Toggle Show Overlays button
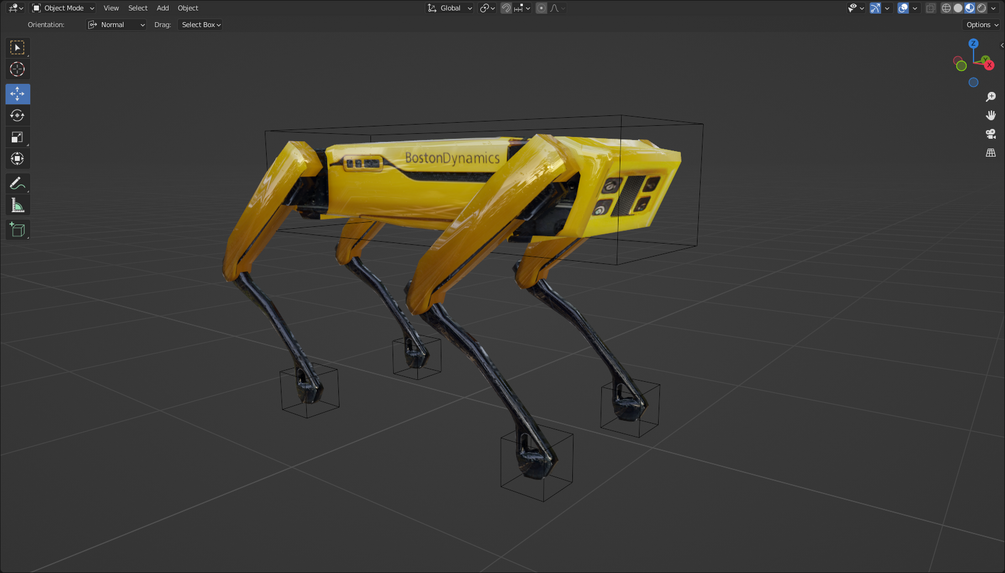 (x=903, y=8)
